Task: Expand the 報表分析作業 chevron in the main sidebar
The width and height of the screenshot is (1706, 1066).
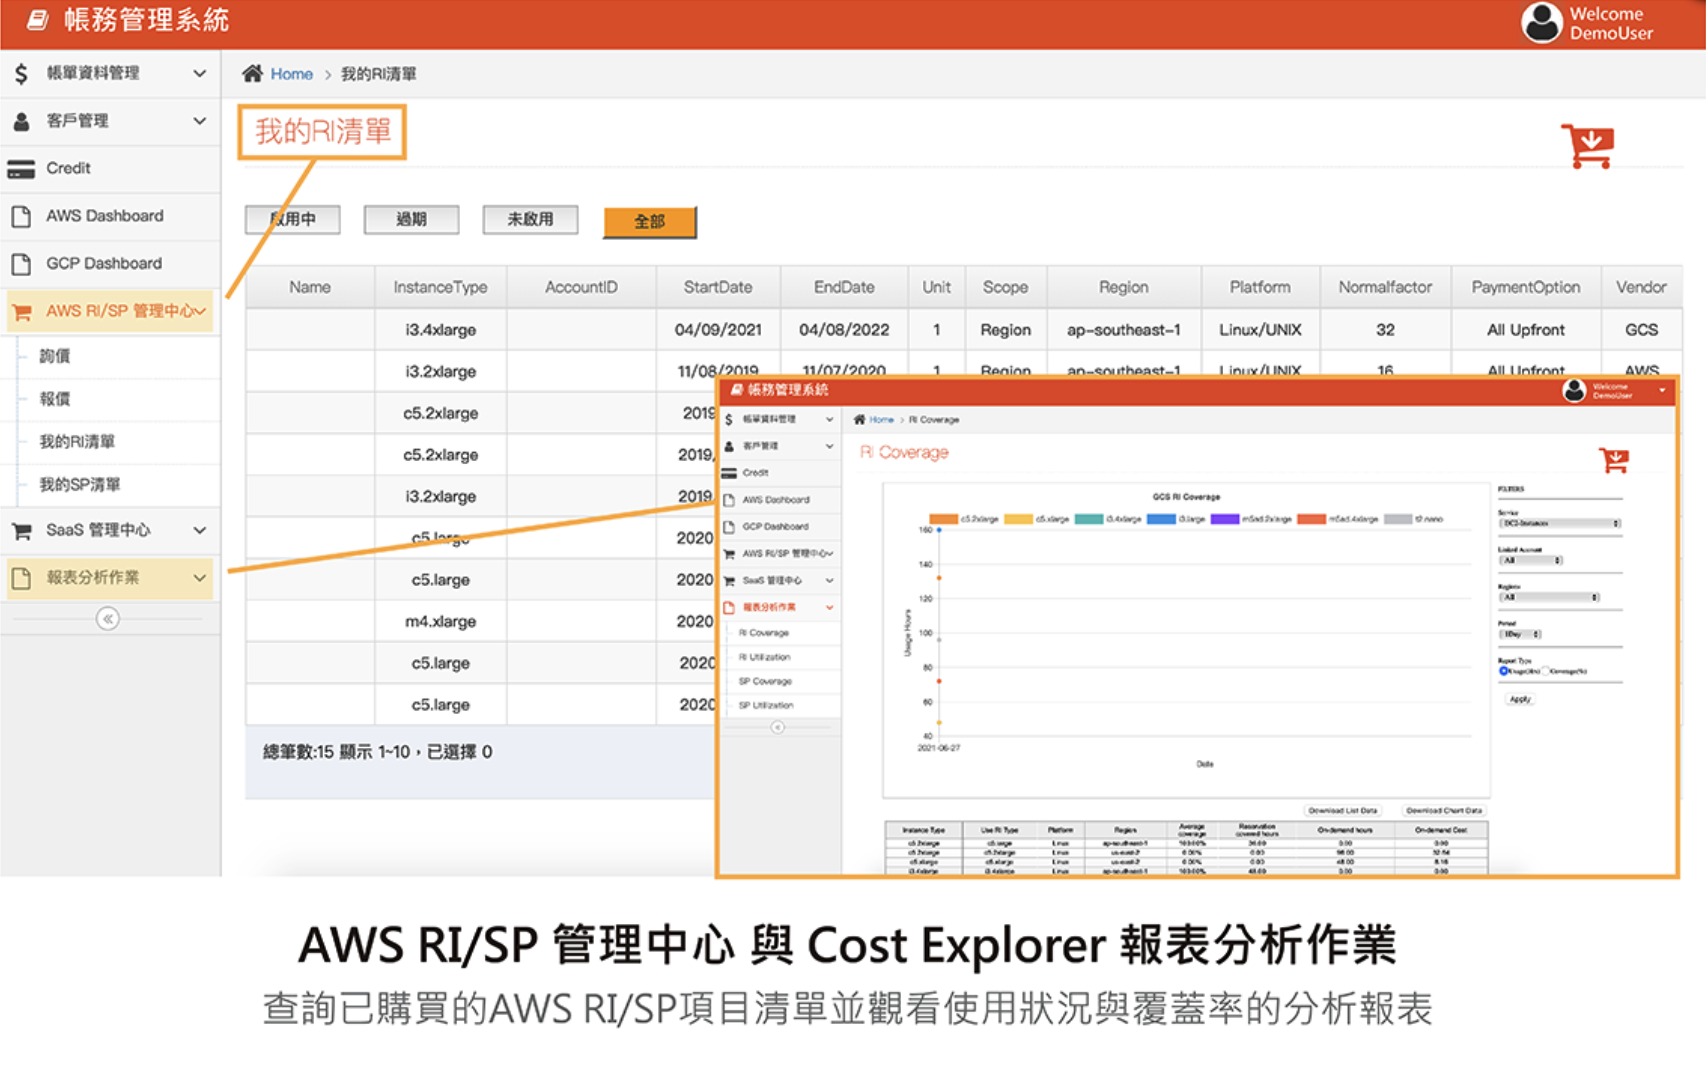Action: [200, 578]
